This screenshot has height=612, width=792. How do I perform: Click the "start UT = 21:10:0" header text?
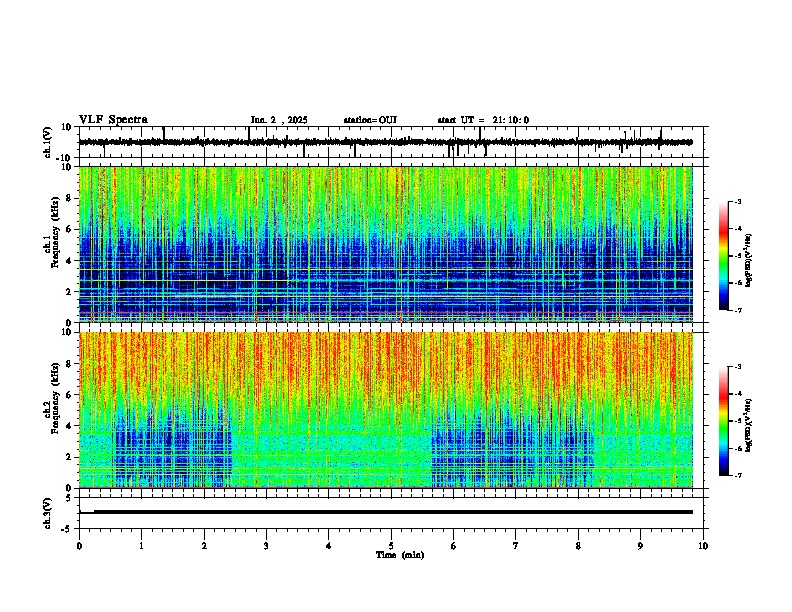(483, 120)
